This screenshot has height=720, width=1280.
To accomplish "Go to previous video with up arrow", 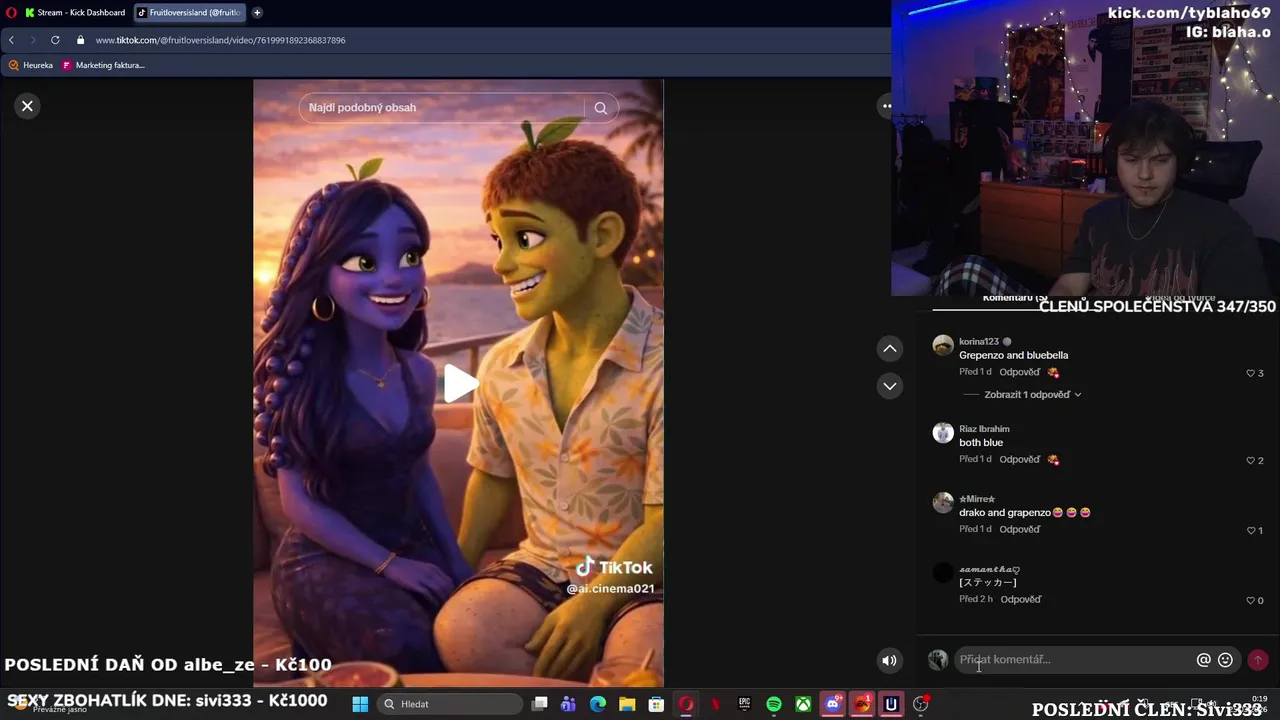I will pos(889,348).
